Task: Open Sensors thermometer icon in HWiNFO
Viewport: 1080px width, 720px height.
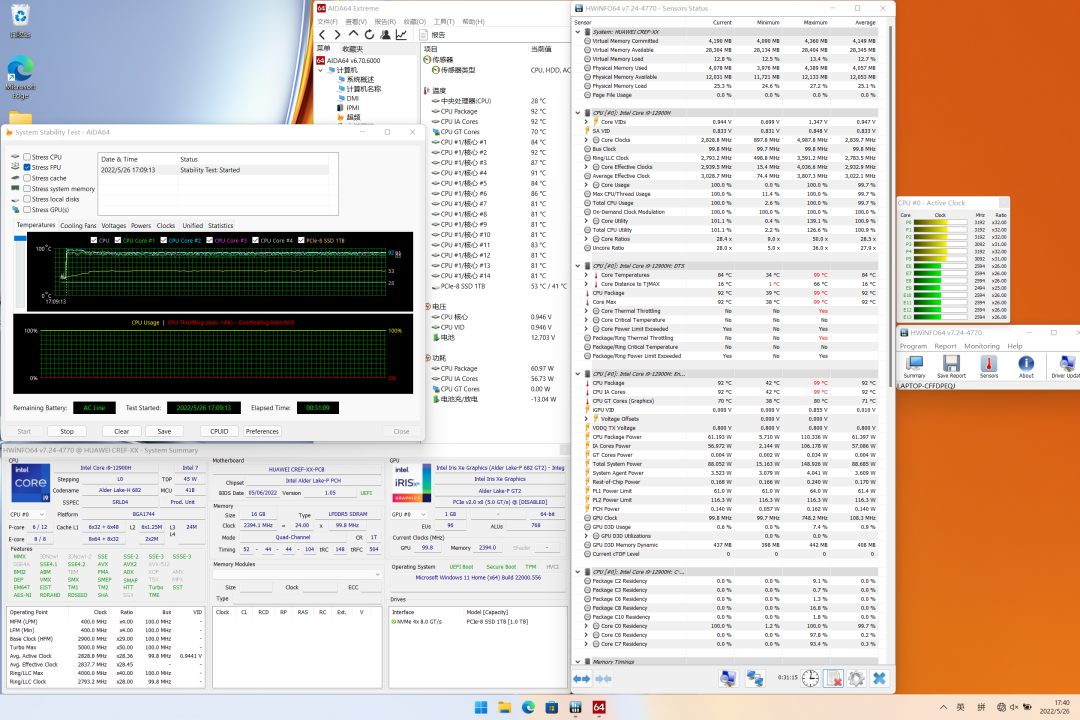Action: coord(988,364)
